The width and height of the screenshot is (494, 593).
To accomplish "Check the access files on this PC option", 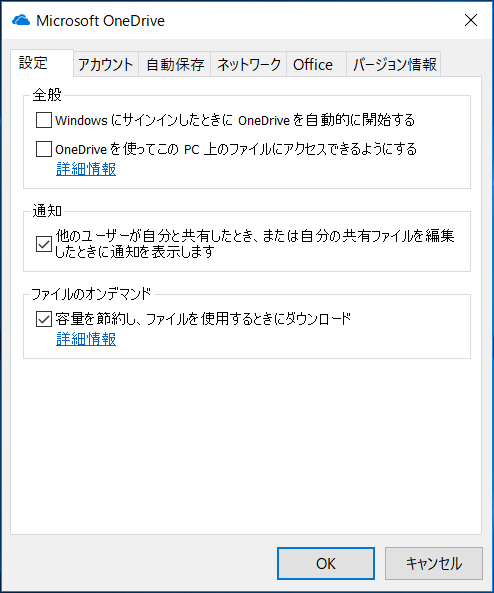I will 44,149.
